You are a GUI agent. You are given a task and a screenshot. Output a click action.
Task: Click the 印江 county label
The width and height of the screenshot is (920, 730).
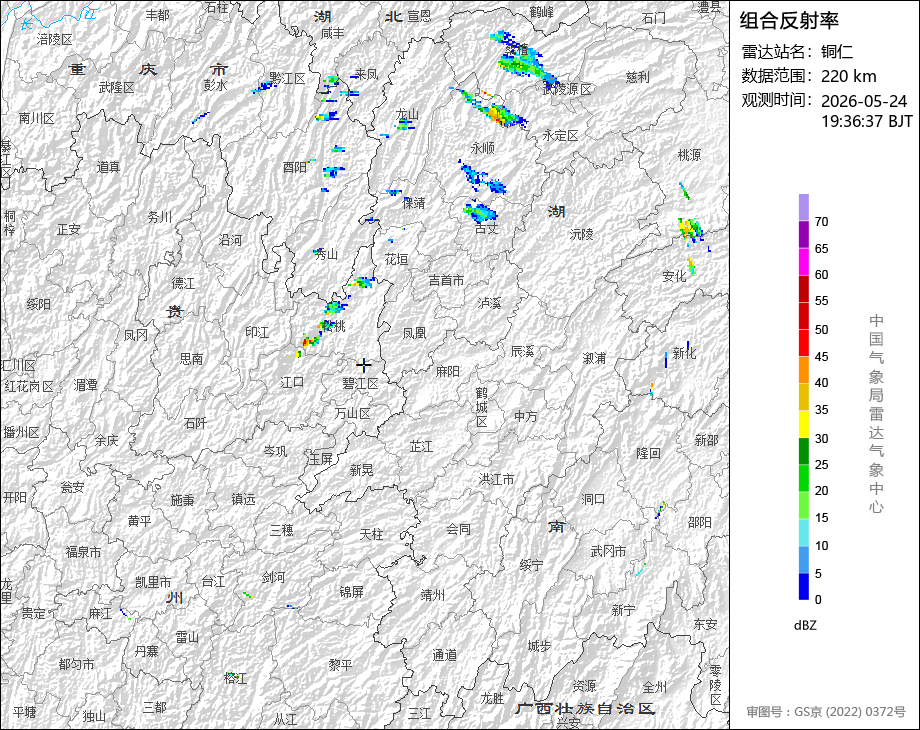(x=257, y=333)
